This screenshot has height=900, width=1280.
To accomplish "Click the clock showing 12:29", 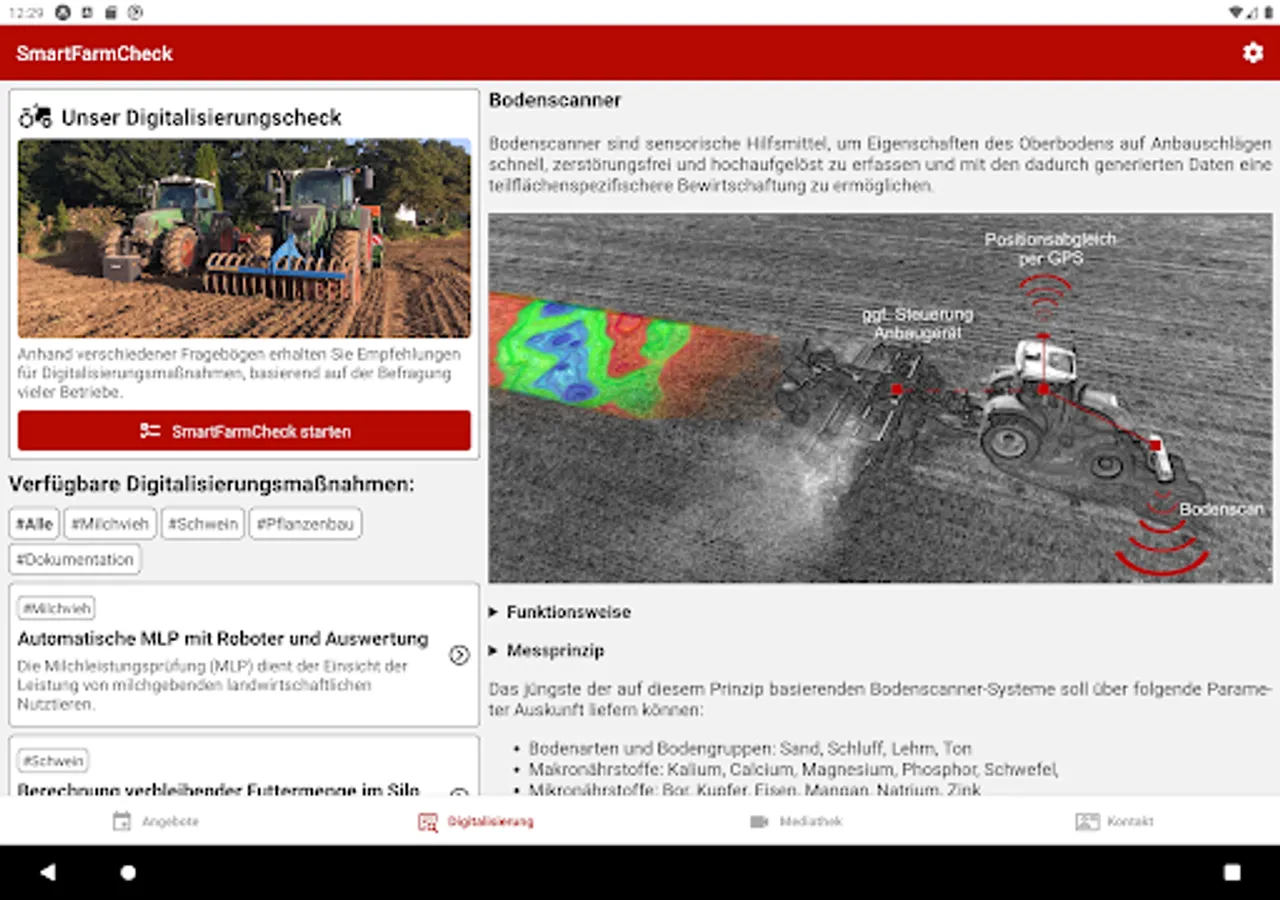I will coord(25,12).
